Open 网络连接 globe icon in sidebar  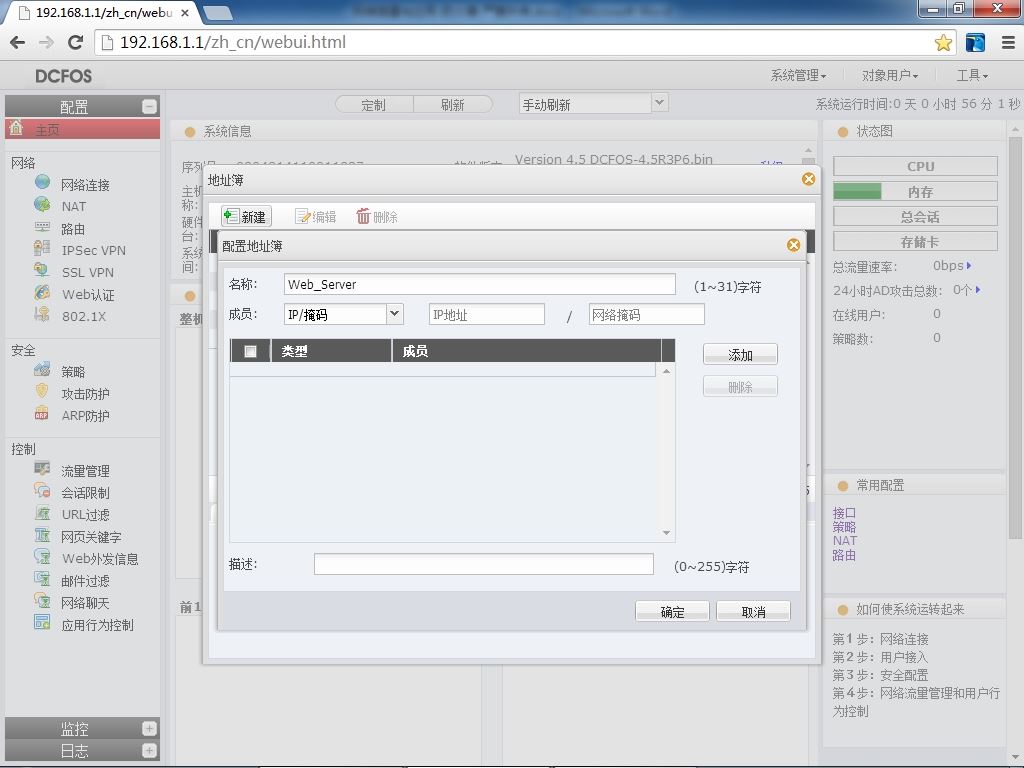click(x=42, y=182)
